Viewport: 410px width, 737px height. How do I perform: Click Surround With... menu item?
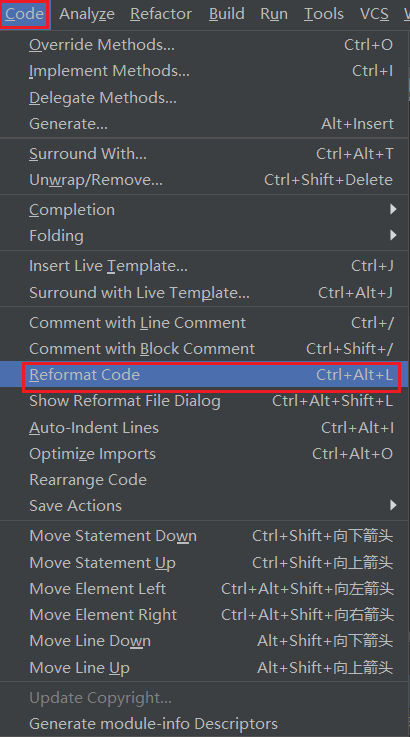(205, 154)
